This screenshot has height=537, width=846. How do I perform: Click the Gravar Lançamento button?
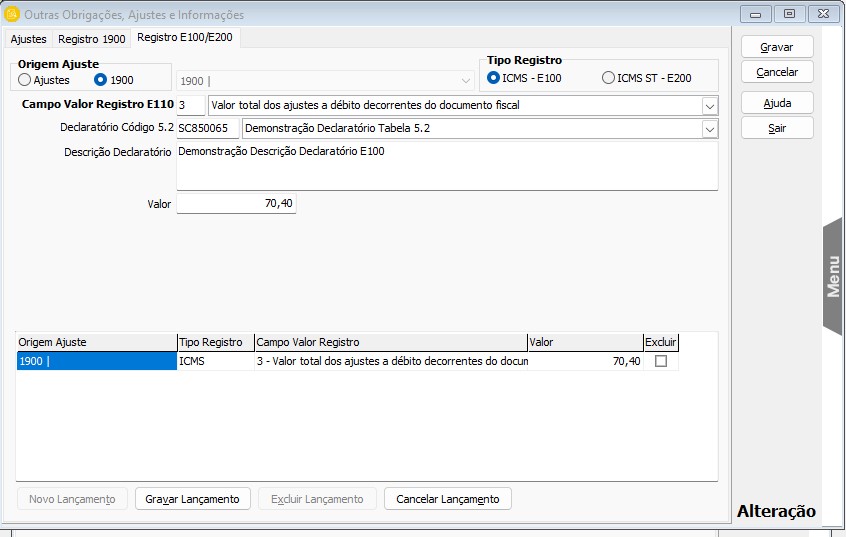pos(192,499)
